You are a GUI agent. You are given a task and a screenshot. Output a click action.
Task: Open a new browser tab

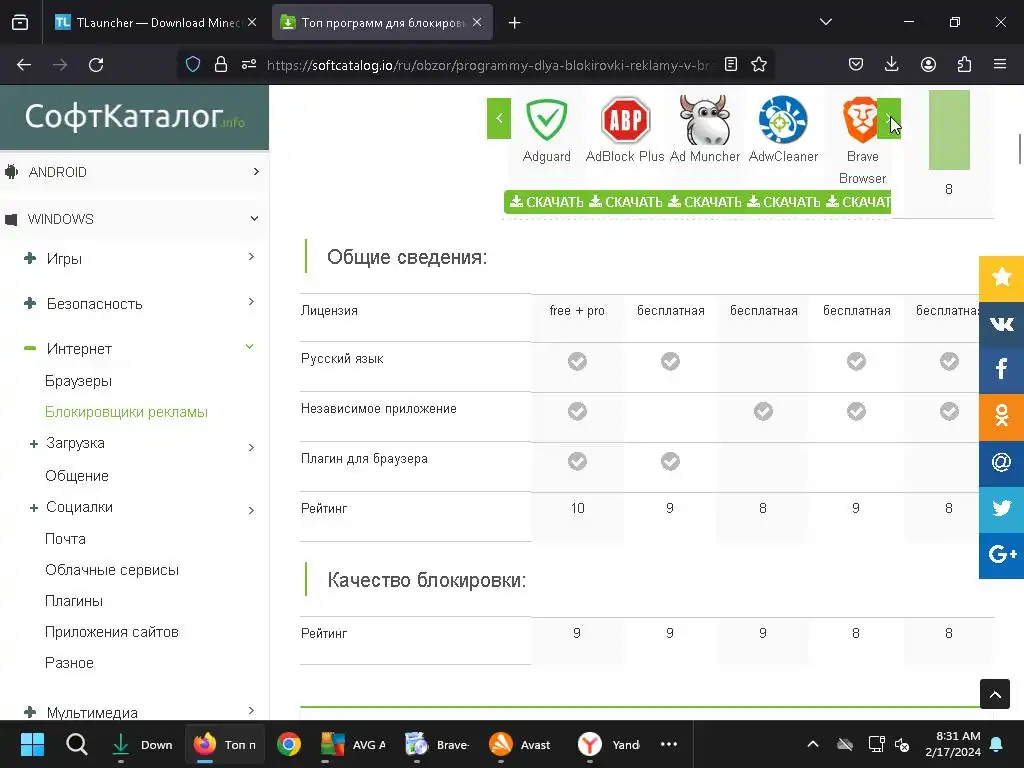(515, 23)
